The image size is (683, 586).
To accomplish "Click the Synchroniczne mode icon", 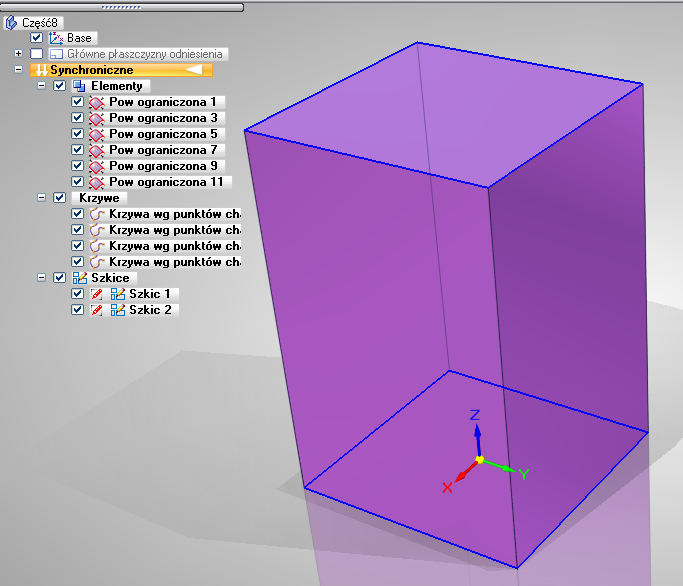I will (x=41, y=70).
